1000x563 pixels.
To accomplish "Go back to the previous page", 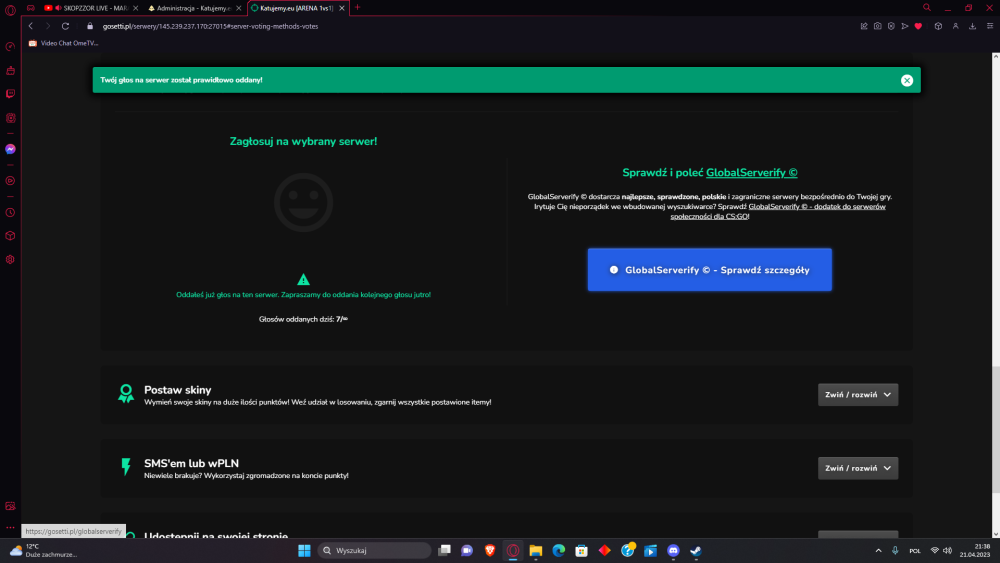I will pos(31,26).
